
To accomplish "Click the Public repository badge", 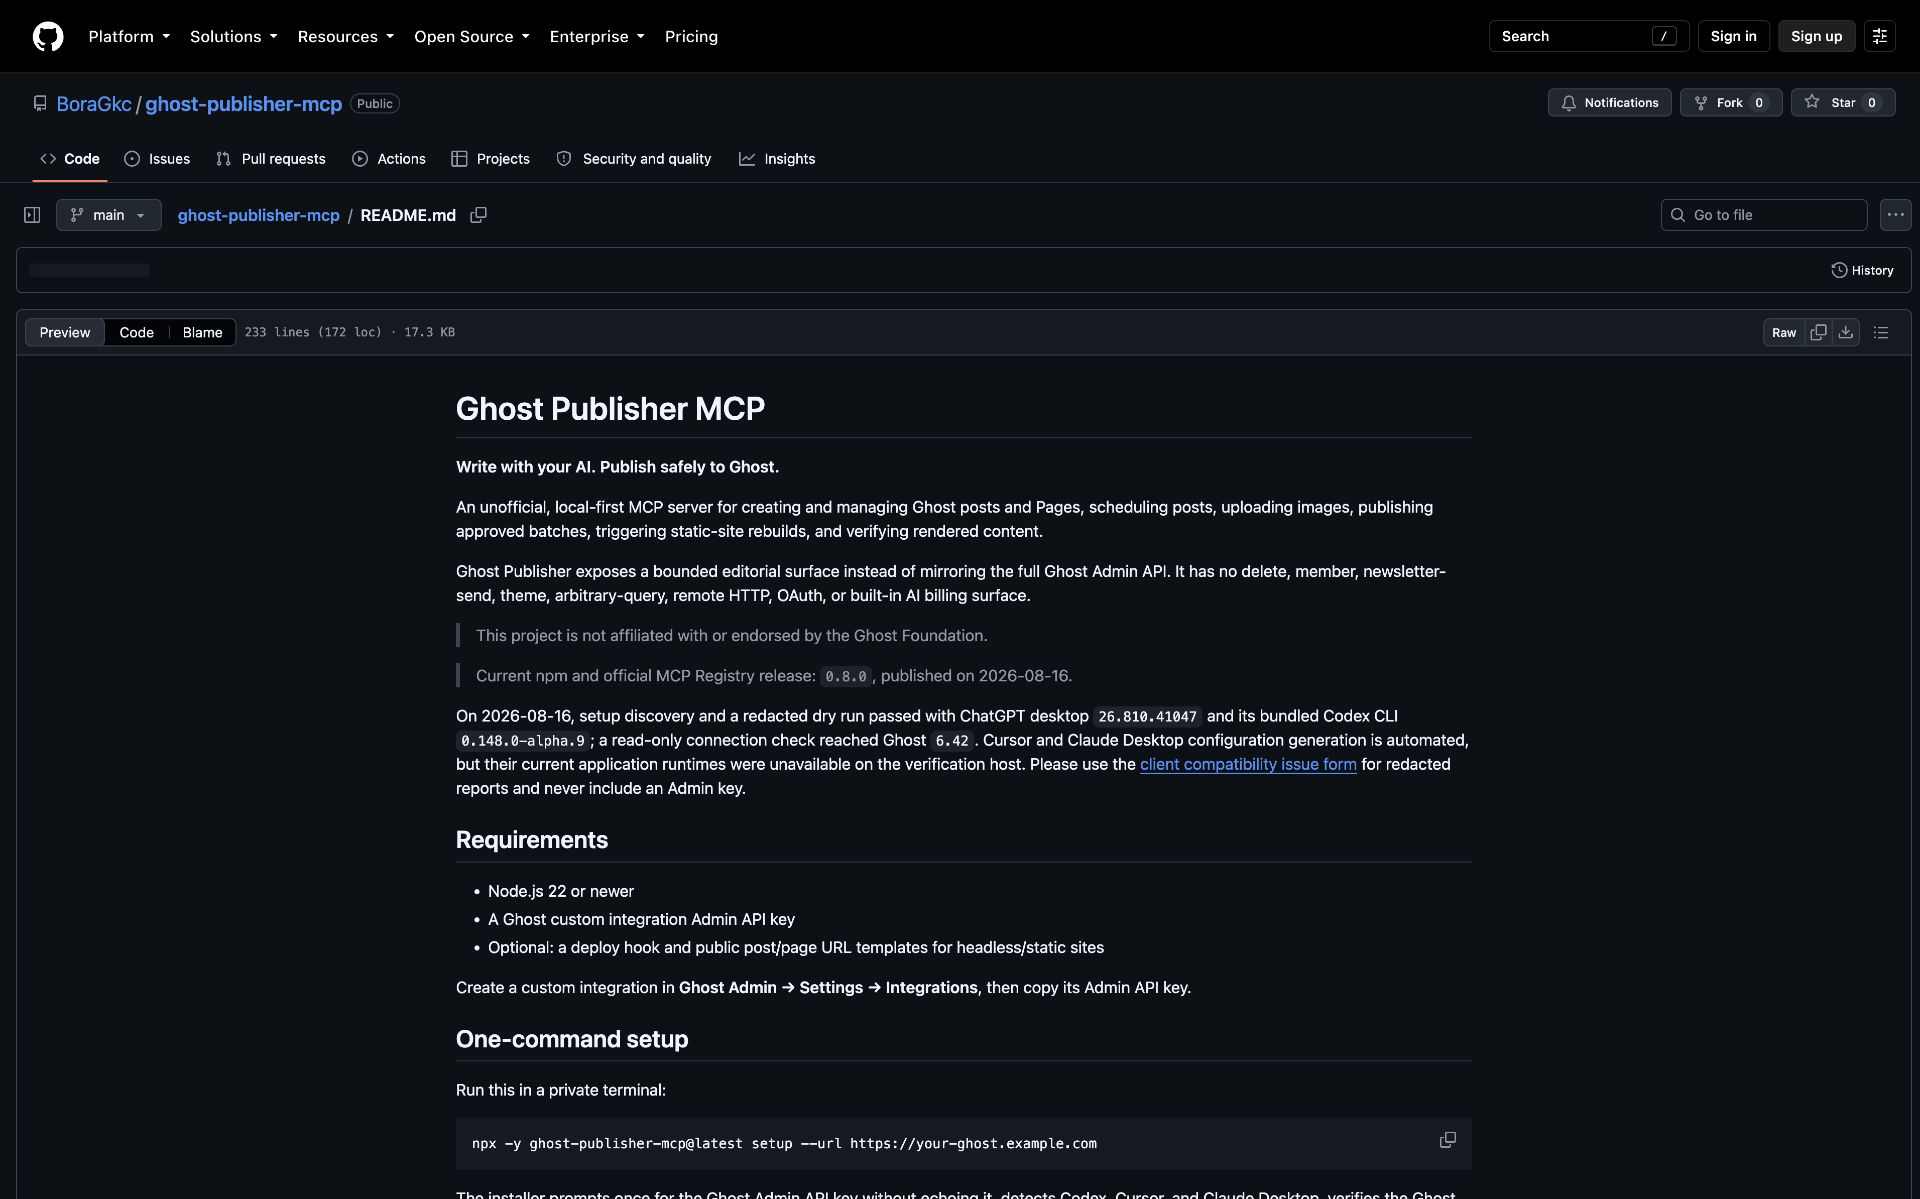I will (x=375, y=103).
